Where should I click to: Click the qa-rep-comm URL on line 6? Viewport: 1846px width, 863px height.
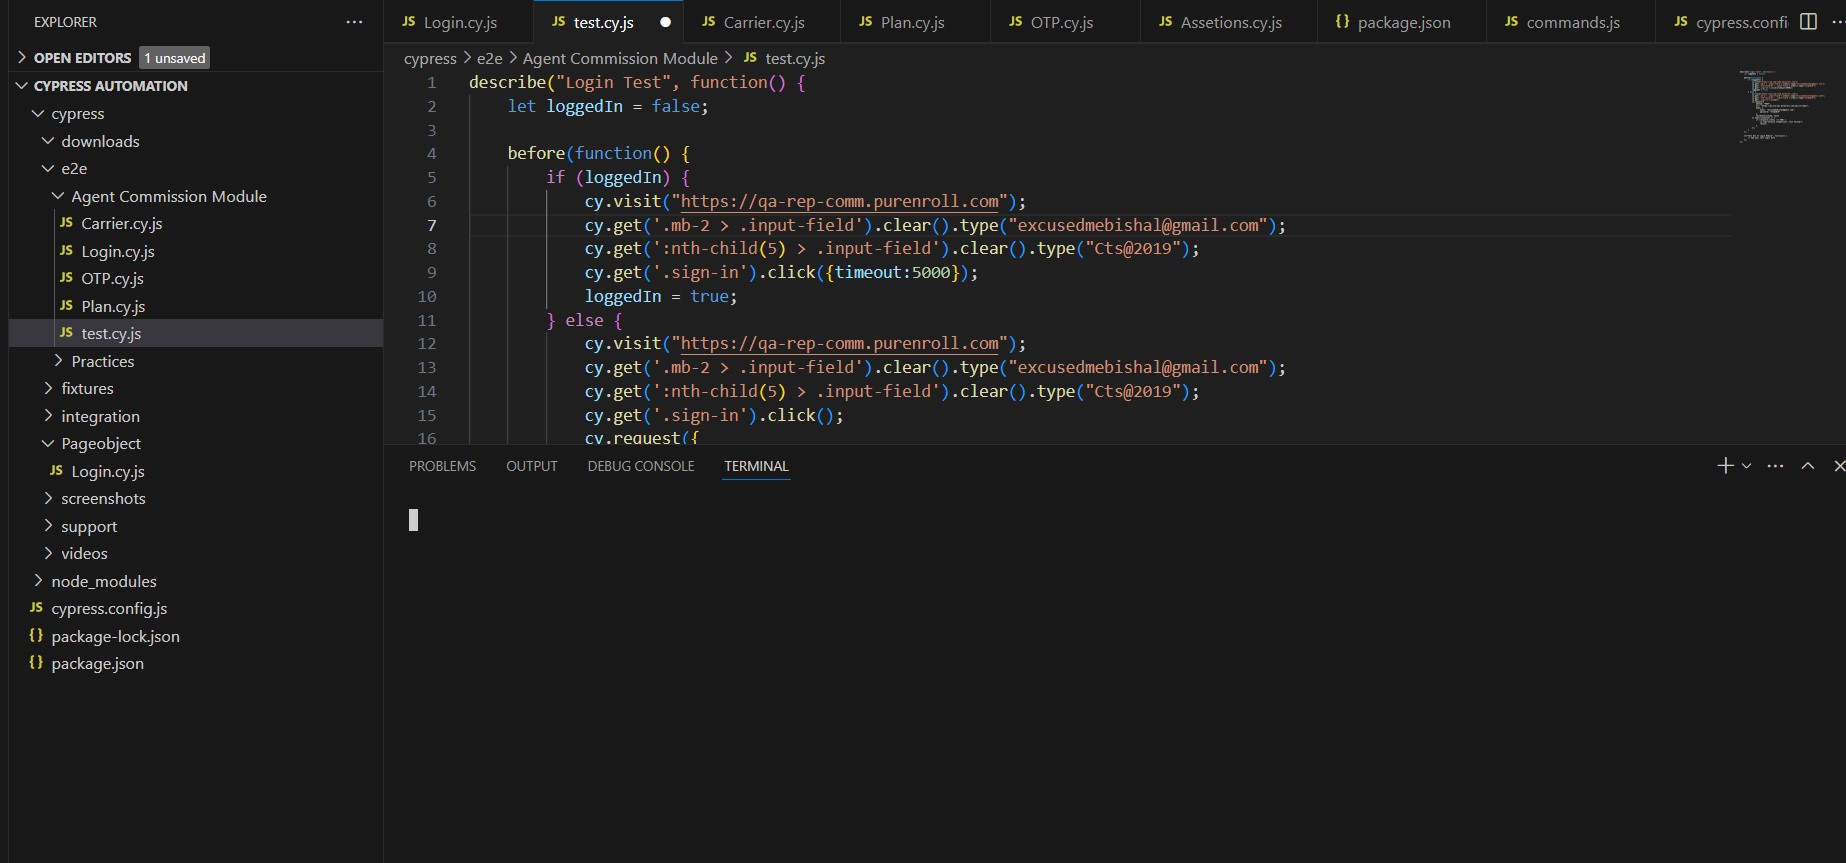click(x=839, y=202)
